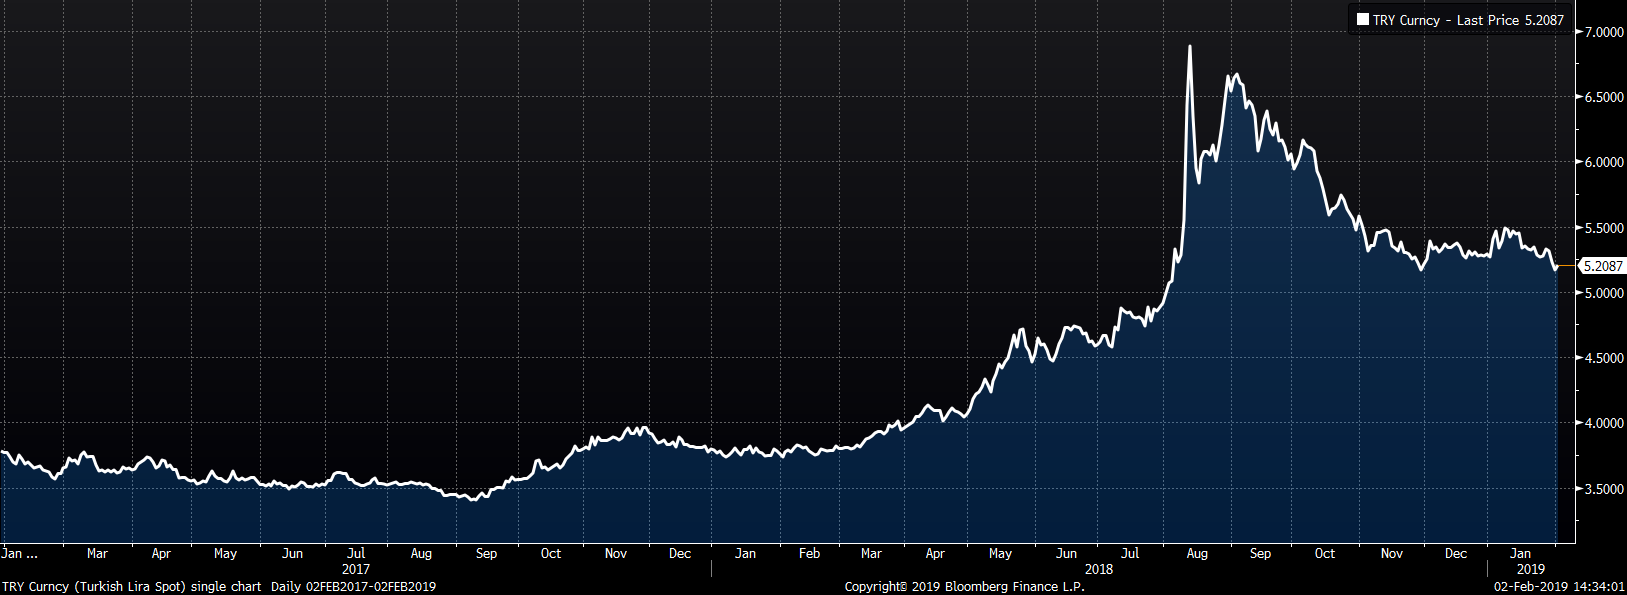The height and width of the screenshot is (595, 1627).
Task: Select the Feb month label on time axis
Action: [x=809, y=553]
